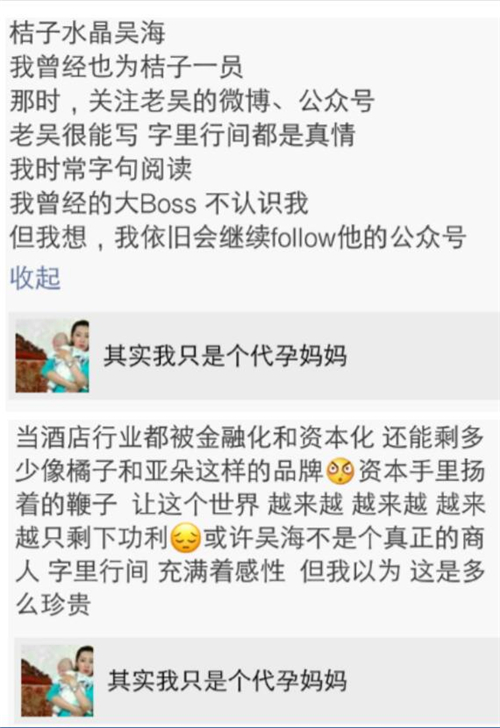Click the line starting 当酒店行业都被金融化
Image resolution: width=500 pixels, height=728 pixels.
(x=250, y=438)
